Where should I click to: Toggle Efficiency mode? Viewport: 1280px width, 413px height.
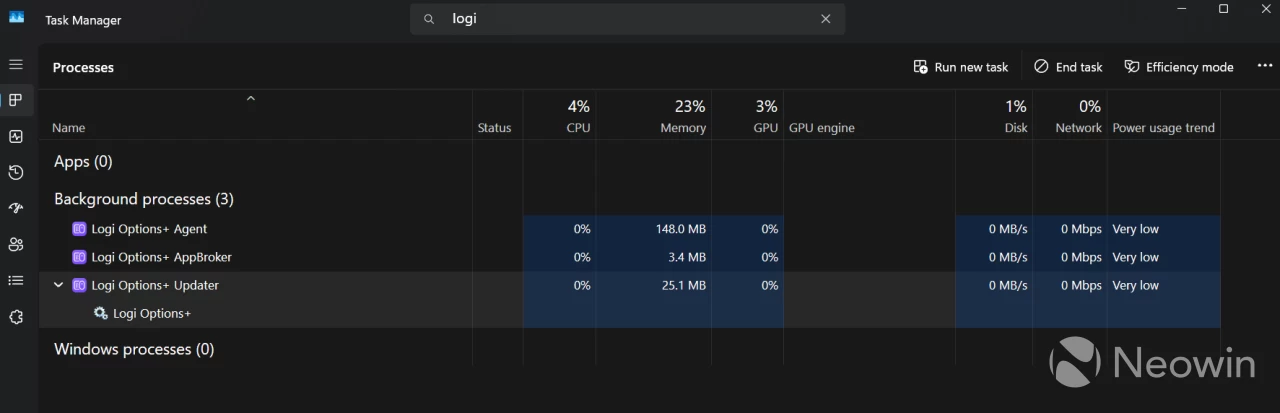(x=1179, y=67)
